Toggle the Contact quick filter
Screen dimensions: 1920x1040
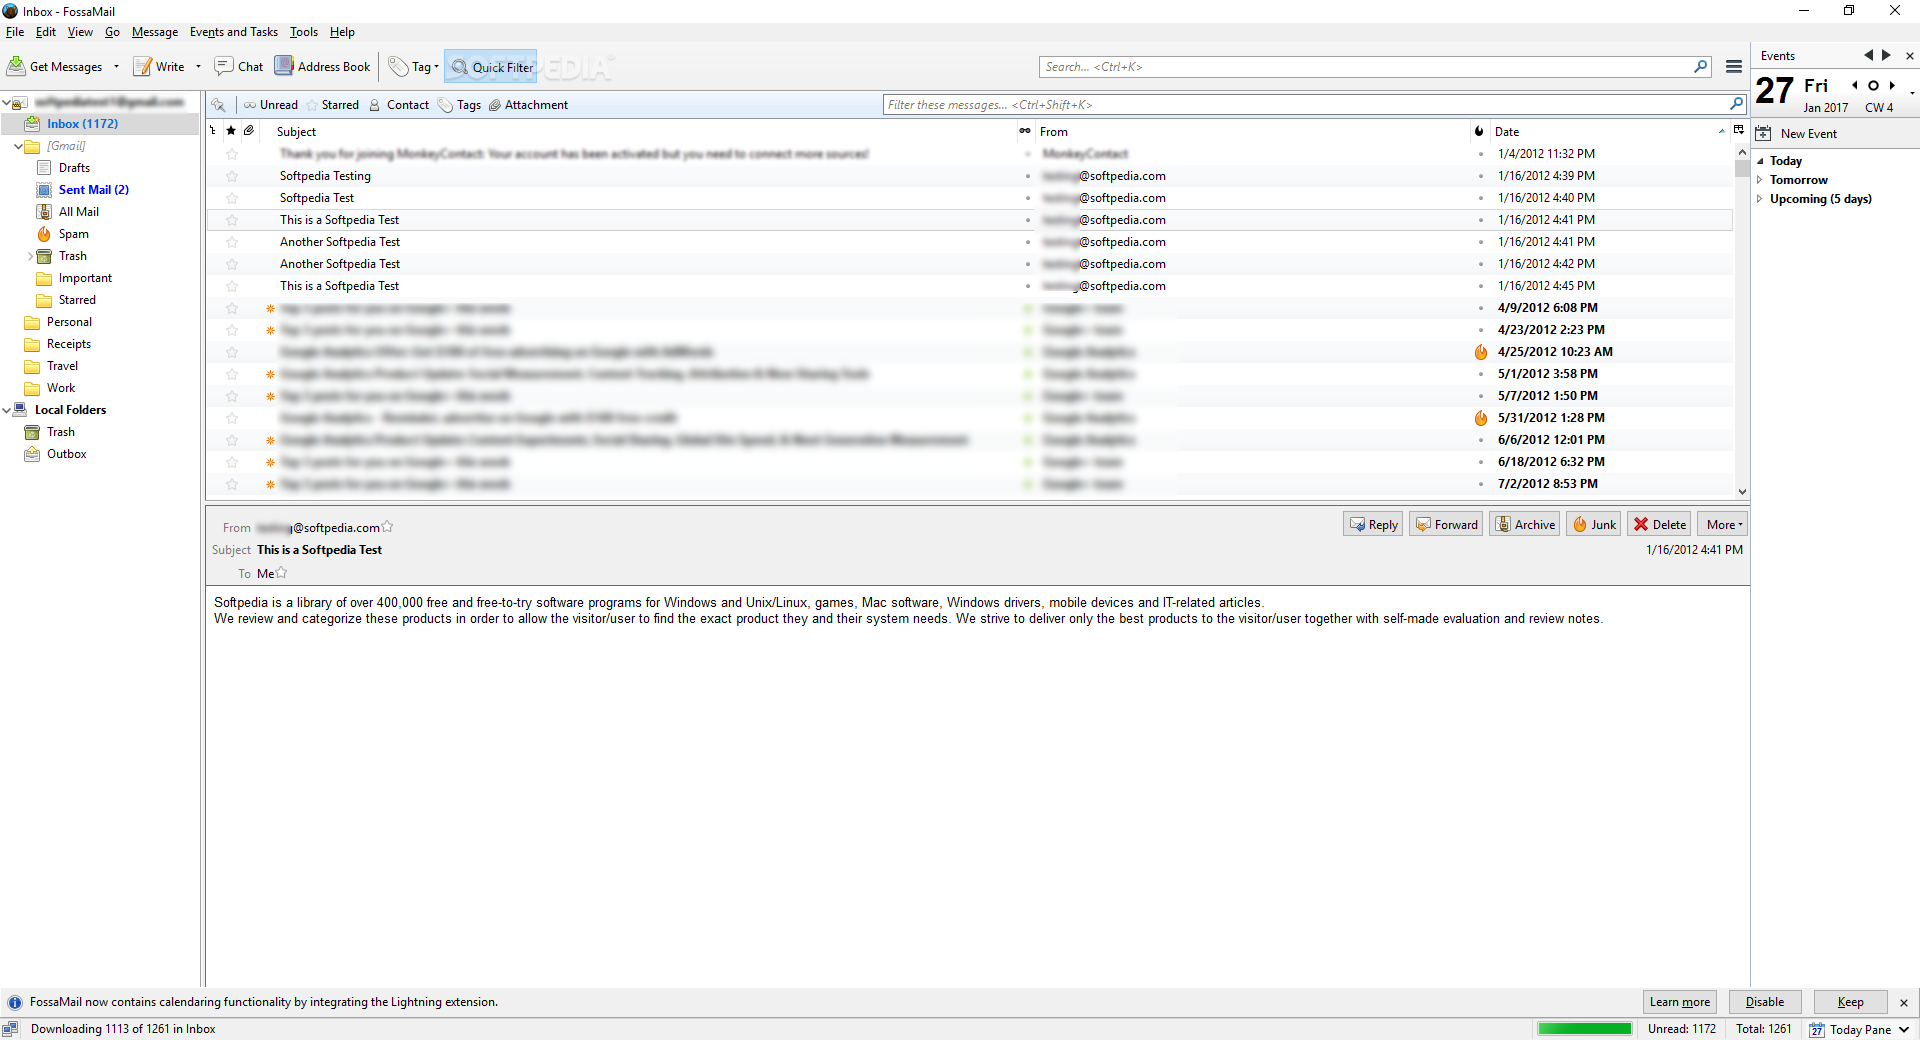pyautogui.click(x=398, y=104)
